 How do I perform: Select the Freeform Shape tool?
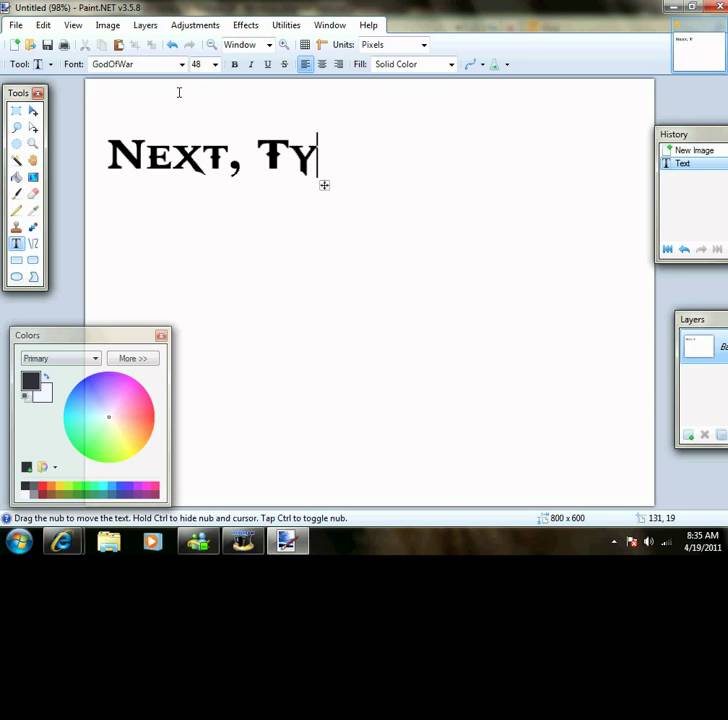coord(33,277)
